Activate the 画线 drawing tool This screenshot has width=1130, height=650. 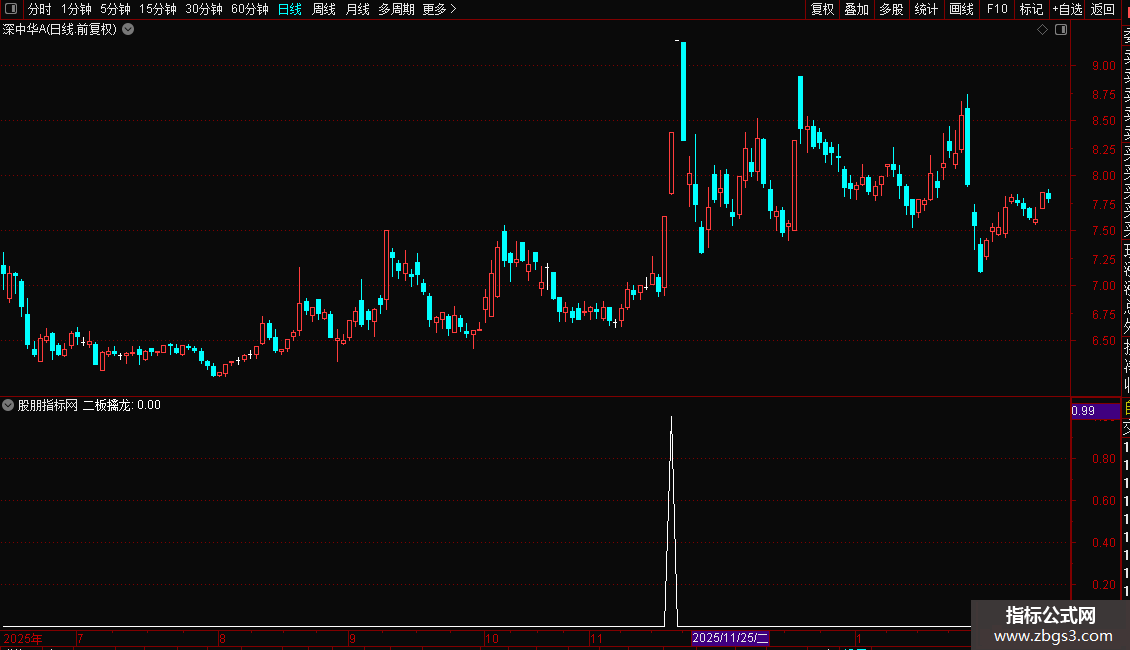pos(961,9)
